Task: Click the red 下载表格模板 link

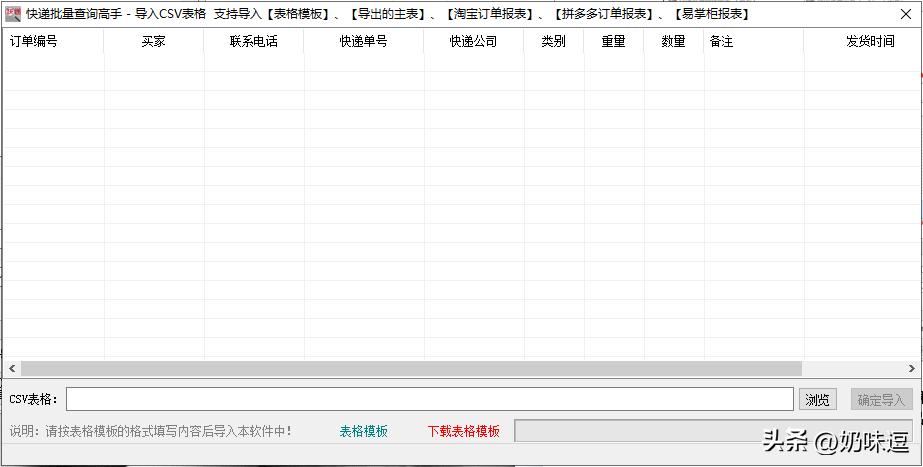Action: click(463, 431)
